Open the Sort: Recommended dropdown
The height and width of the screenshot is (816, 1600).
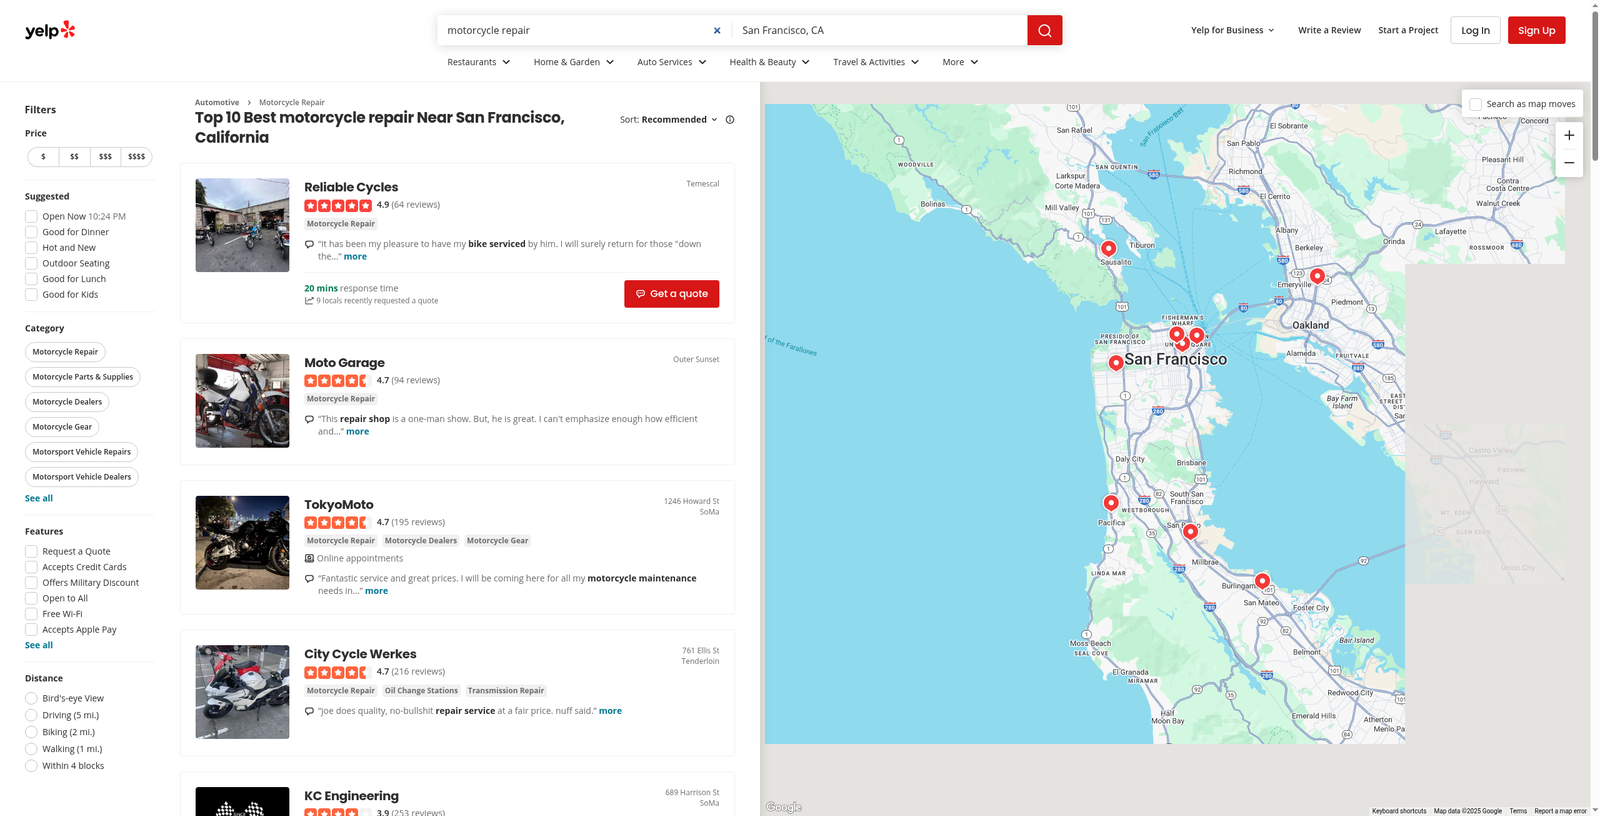pos(669,120)
